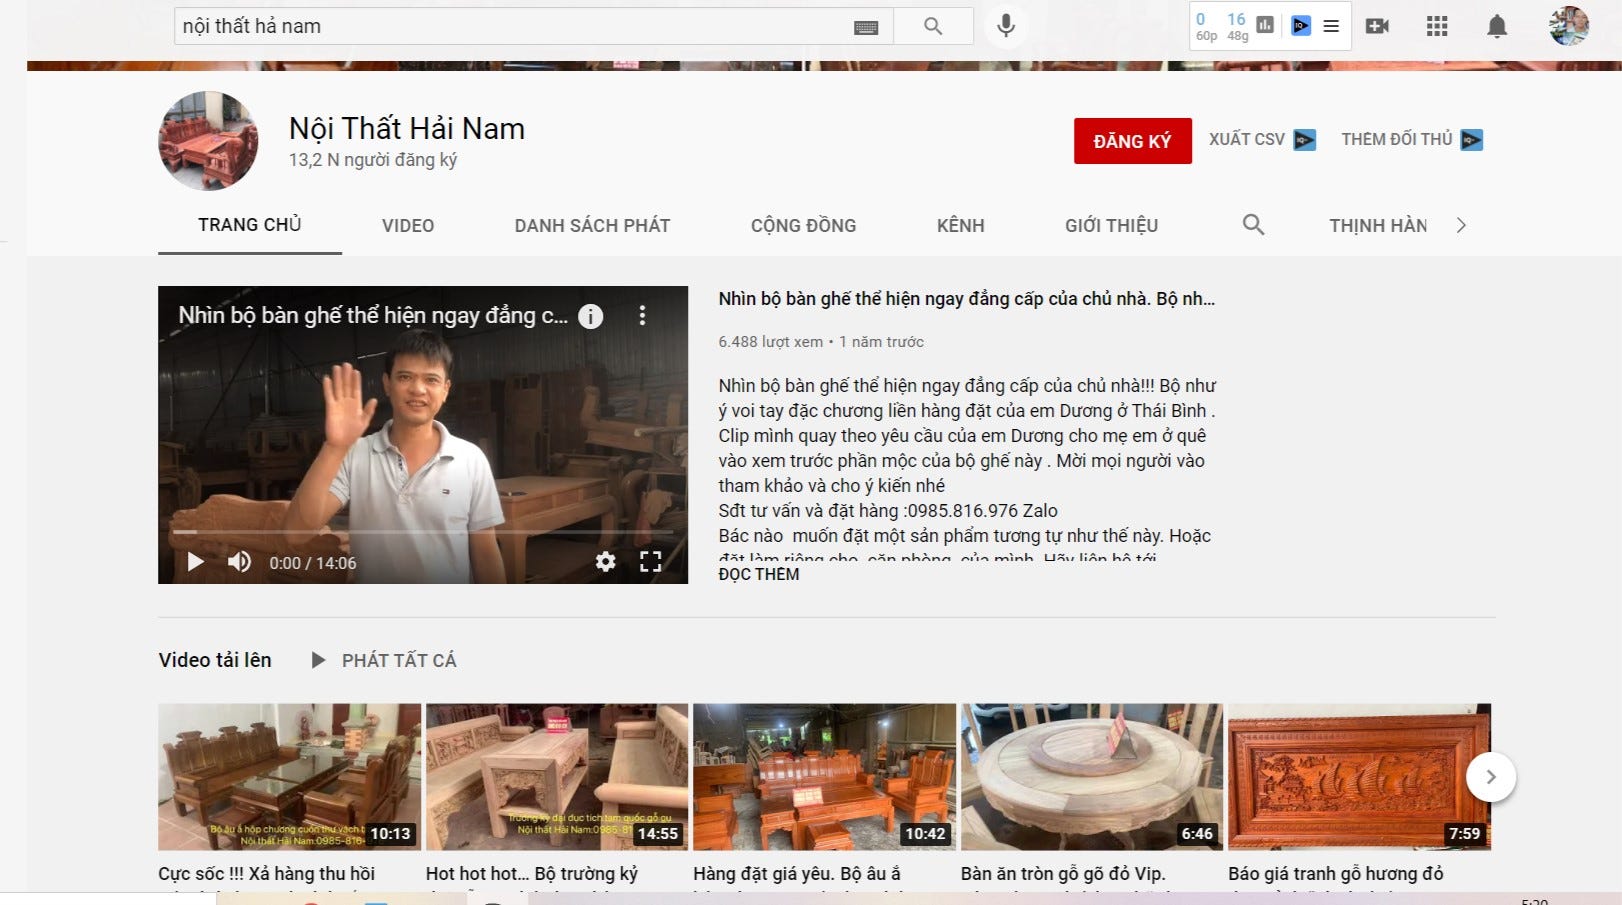Open the notifications bell
The image size is (1622, 905).
point(1497,26)
